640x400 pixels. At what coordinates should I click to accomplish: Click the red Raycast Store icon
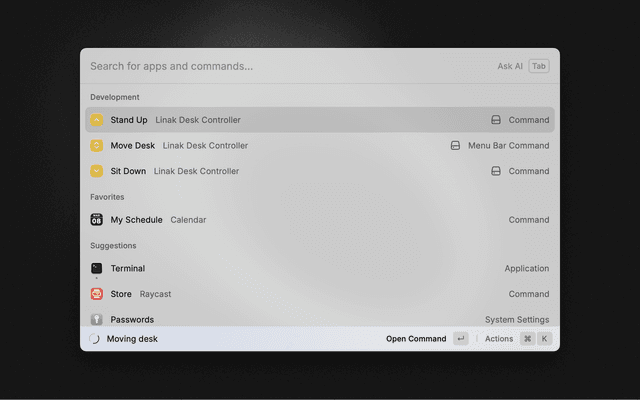pos(97,294)
